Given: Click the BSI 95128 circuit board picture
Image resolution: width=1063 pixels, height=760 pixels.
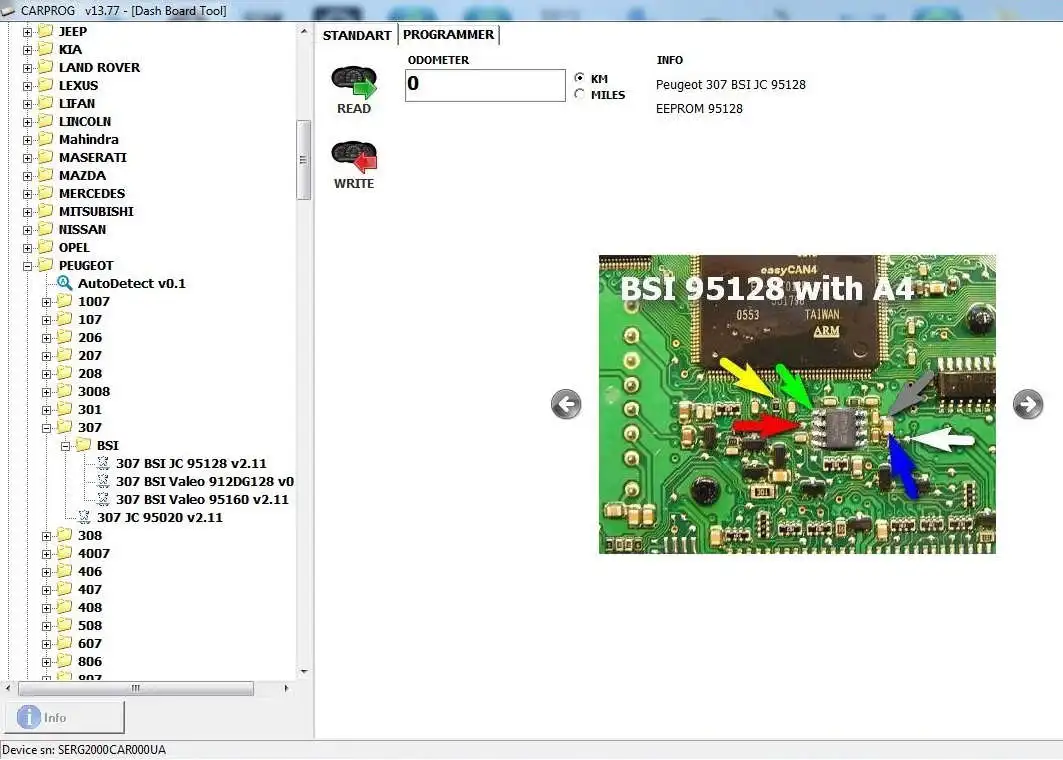Looking at the screenshot, I should coord(797,404).
